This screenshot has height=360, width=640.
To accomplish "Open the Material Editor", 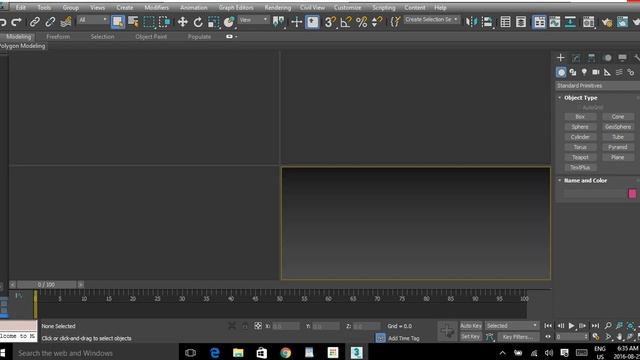I will [589, 22].
